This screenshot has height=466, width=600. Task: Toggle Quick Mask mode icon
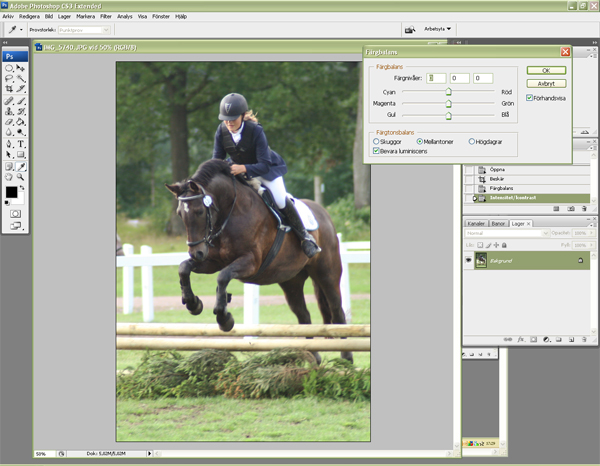[15, 214]
